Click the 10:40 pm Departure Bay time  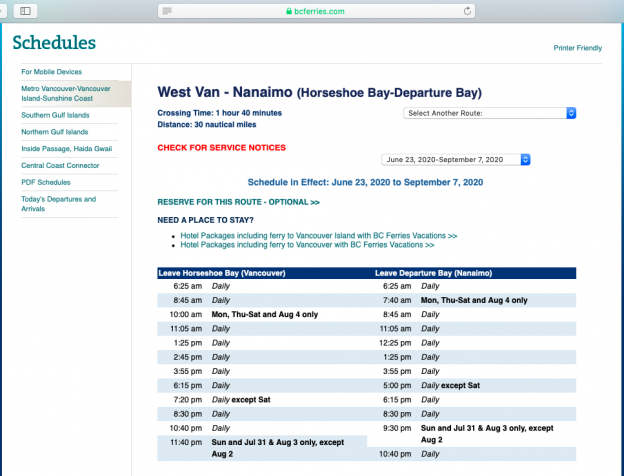click(x=395, y=454)
